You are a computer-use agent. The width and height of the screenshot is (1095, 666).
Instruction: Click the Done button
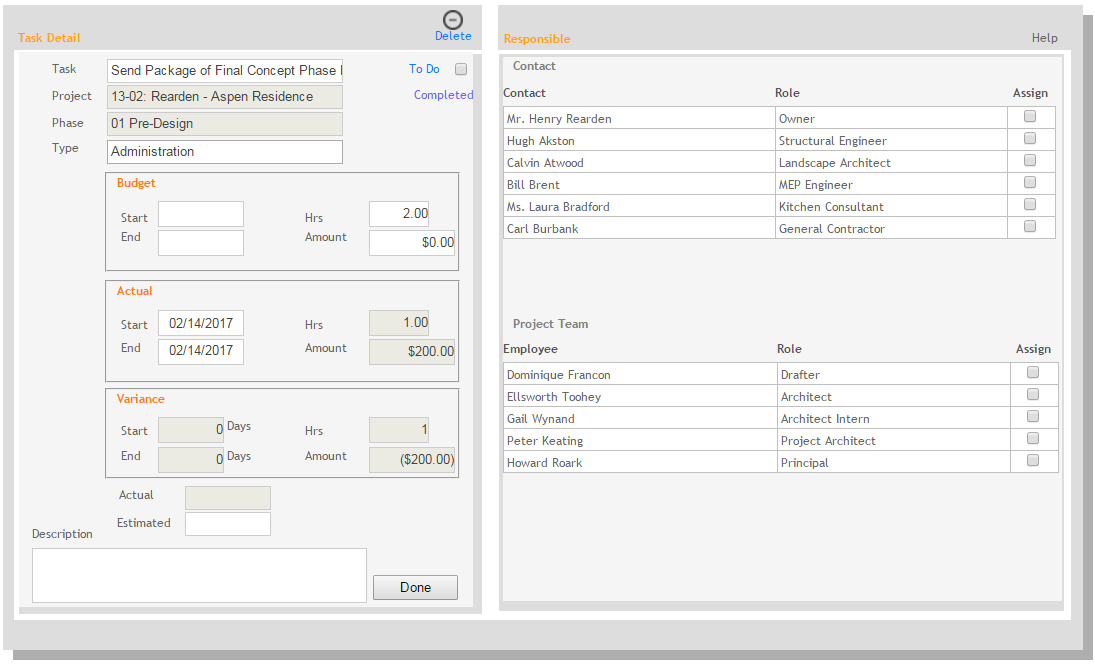tap(416, 587)
